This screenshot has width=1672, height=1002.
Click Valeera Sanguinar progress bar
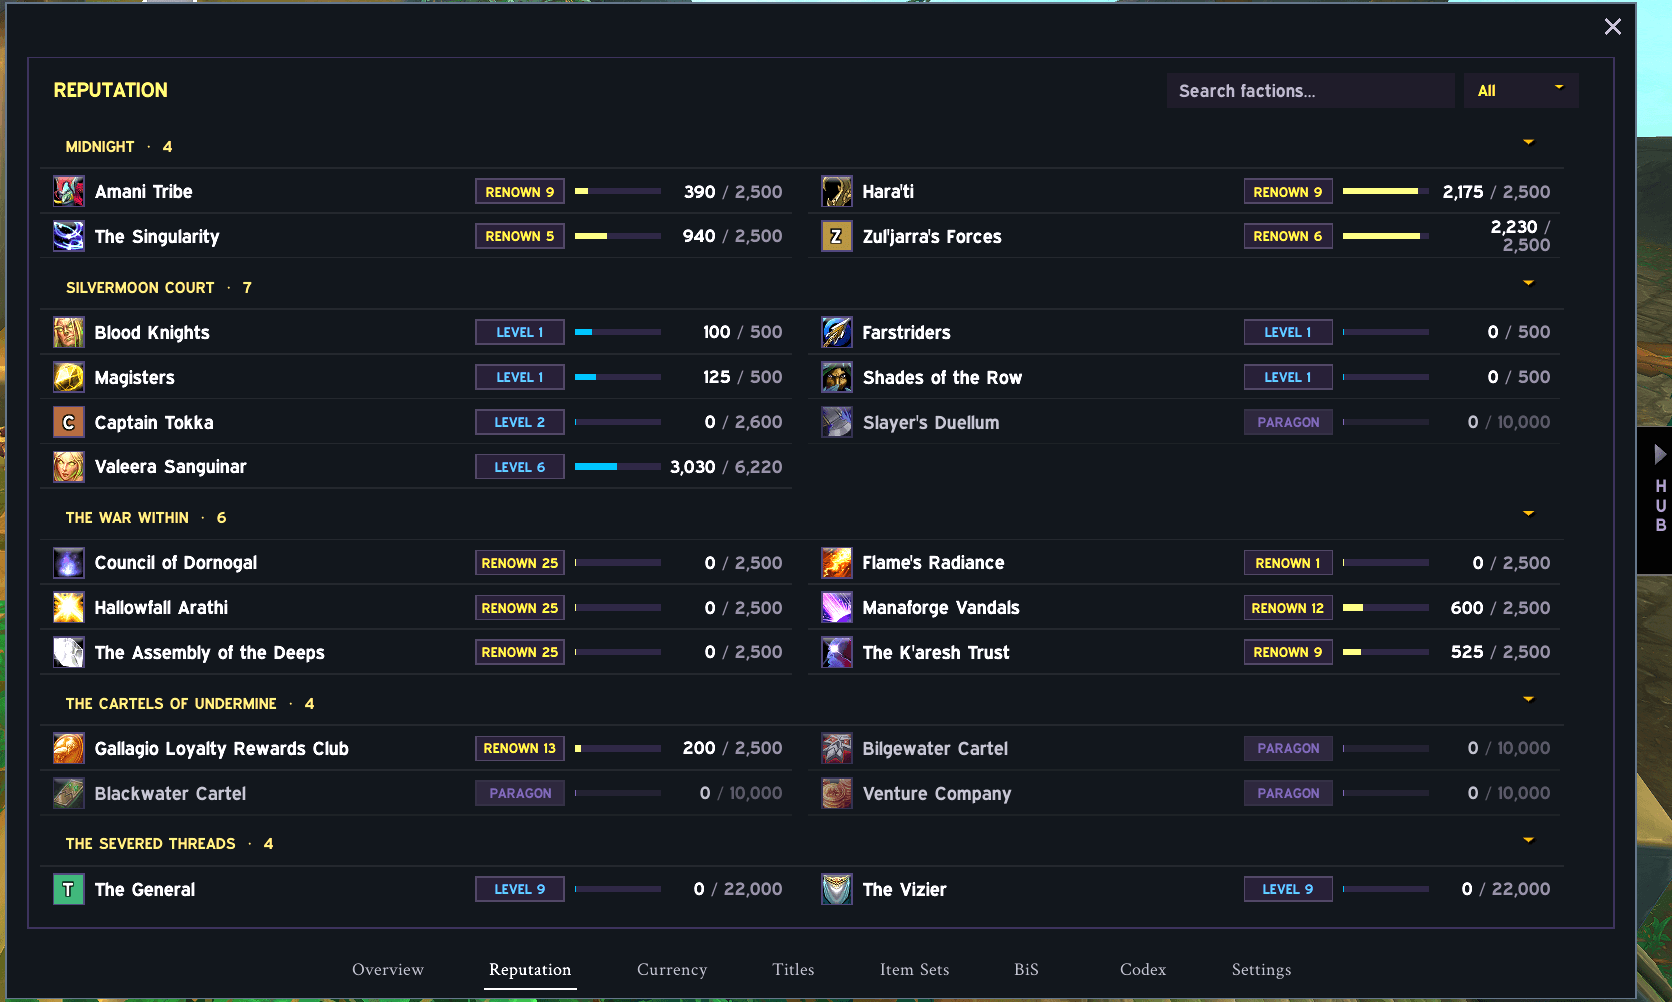(x=618, y=467)
